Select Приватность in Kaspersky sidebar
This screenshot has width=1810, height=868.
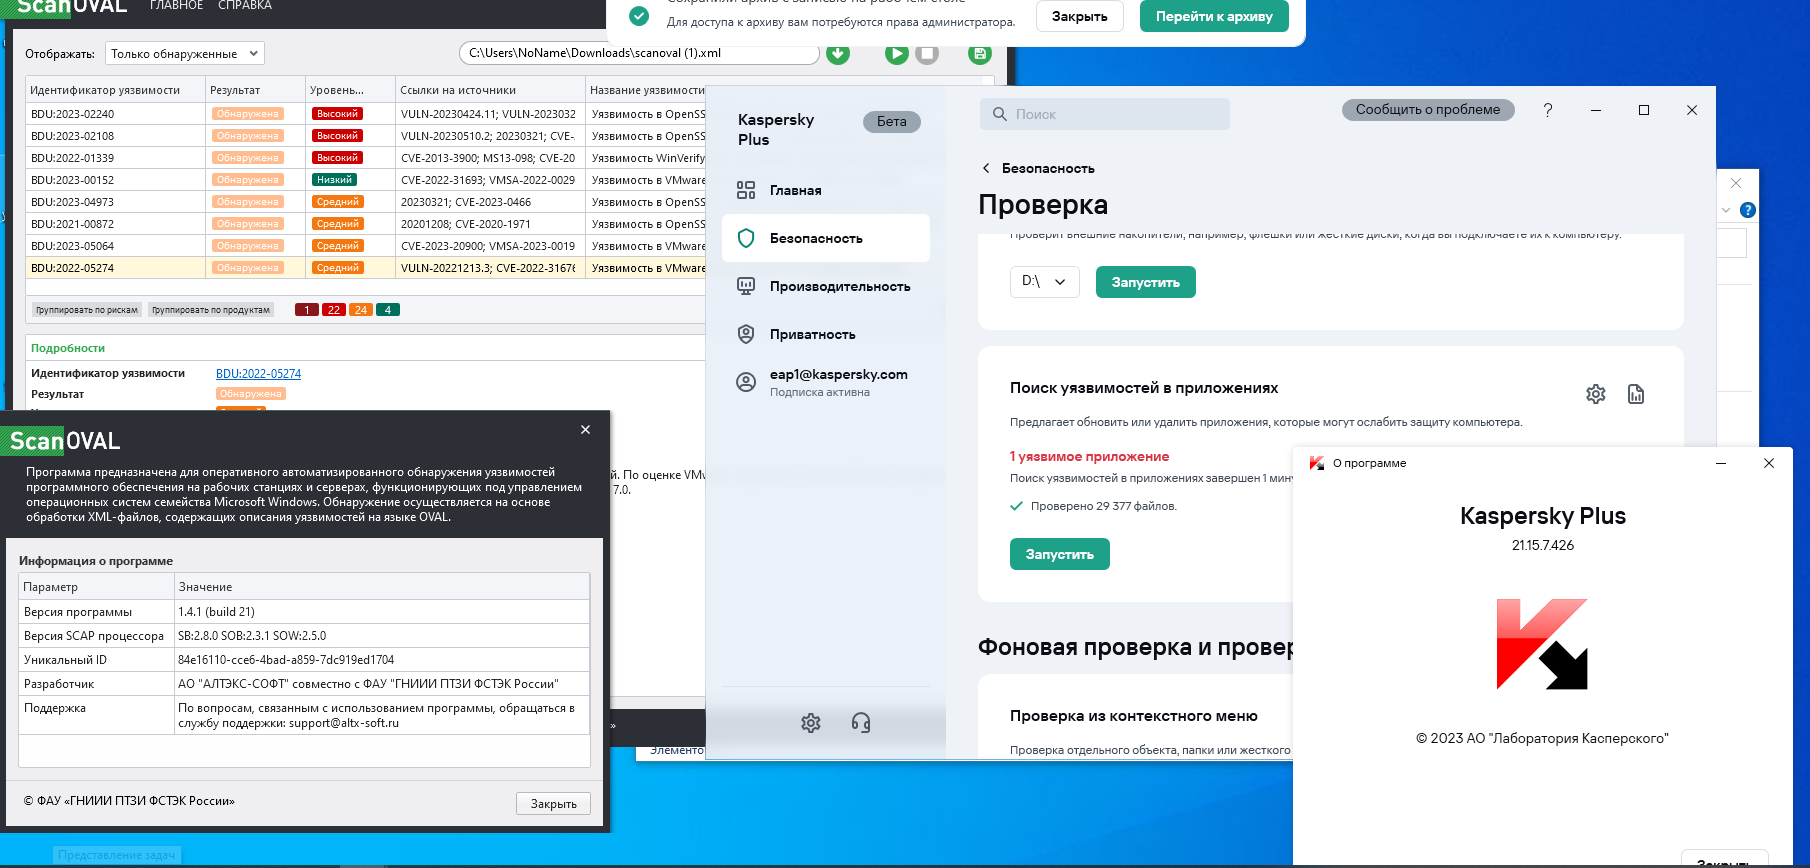(826, 334)
